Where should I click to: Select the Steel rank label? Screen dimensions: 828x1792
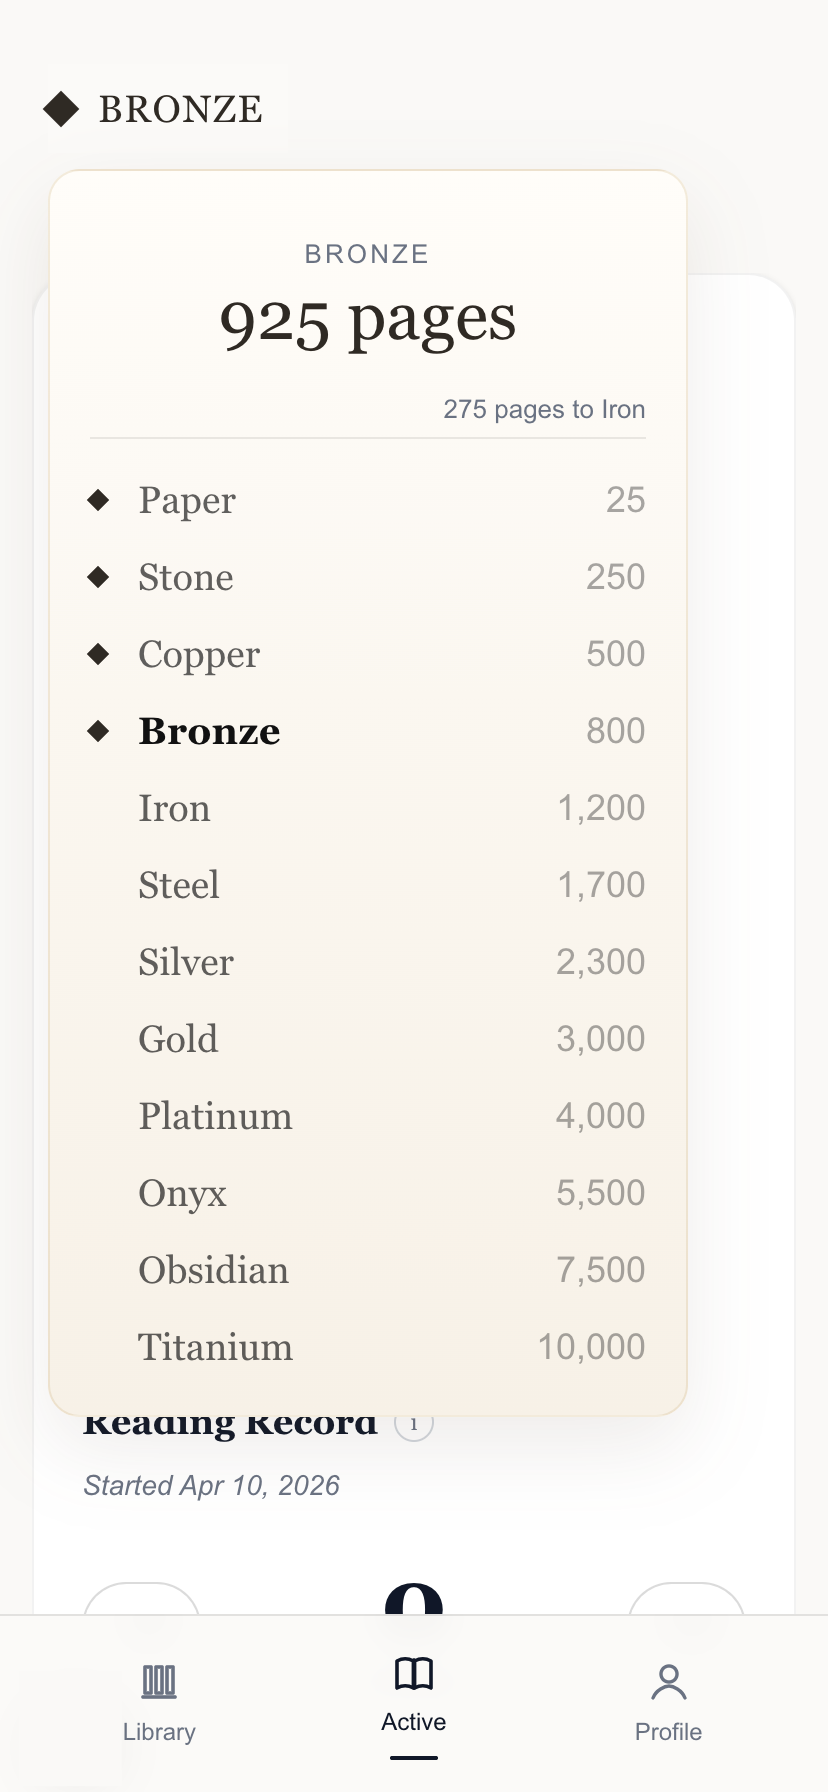coord(179,885)
